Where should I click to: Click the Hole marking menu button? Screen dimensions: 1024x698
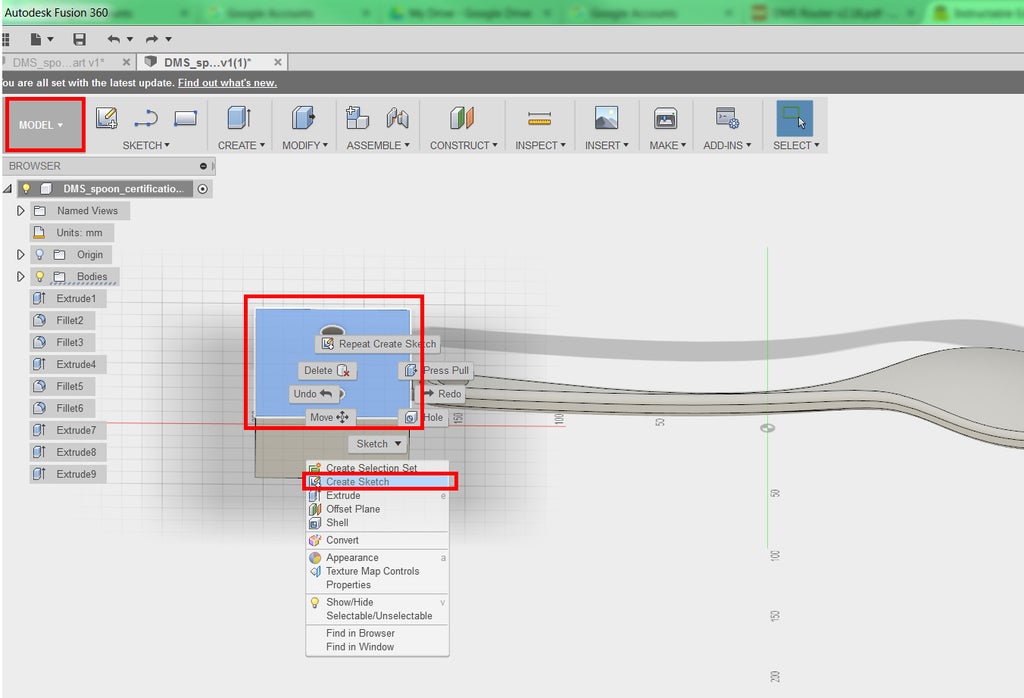tap(423, 417)
